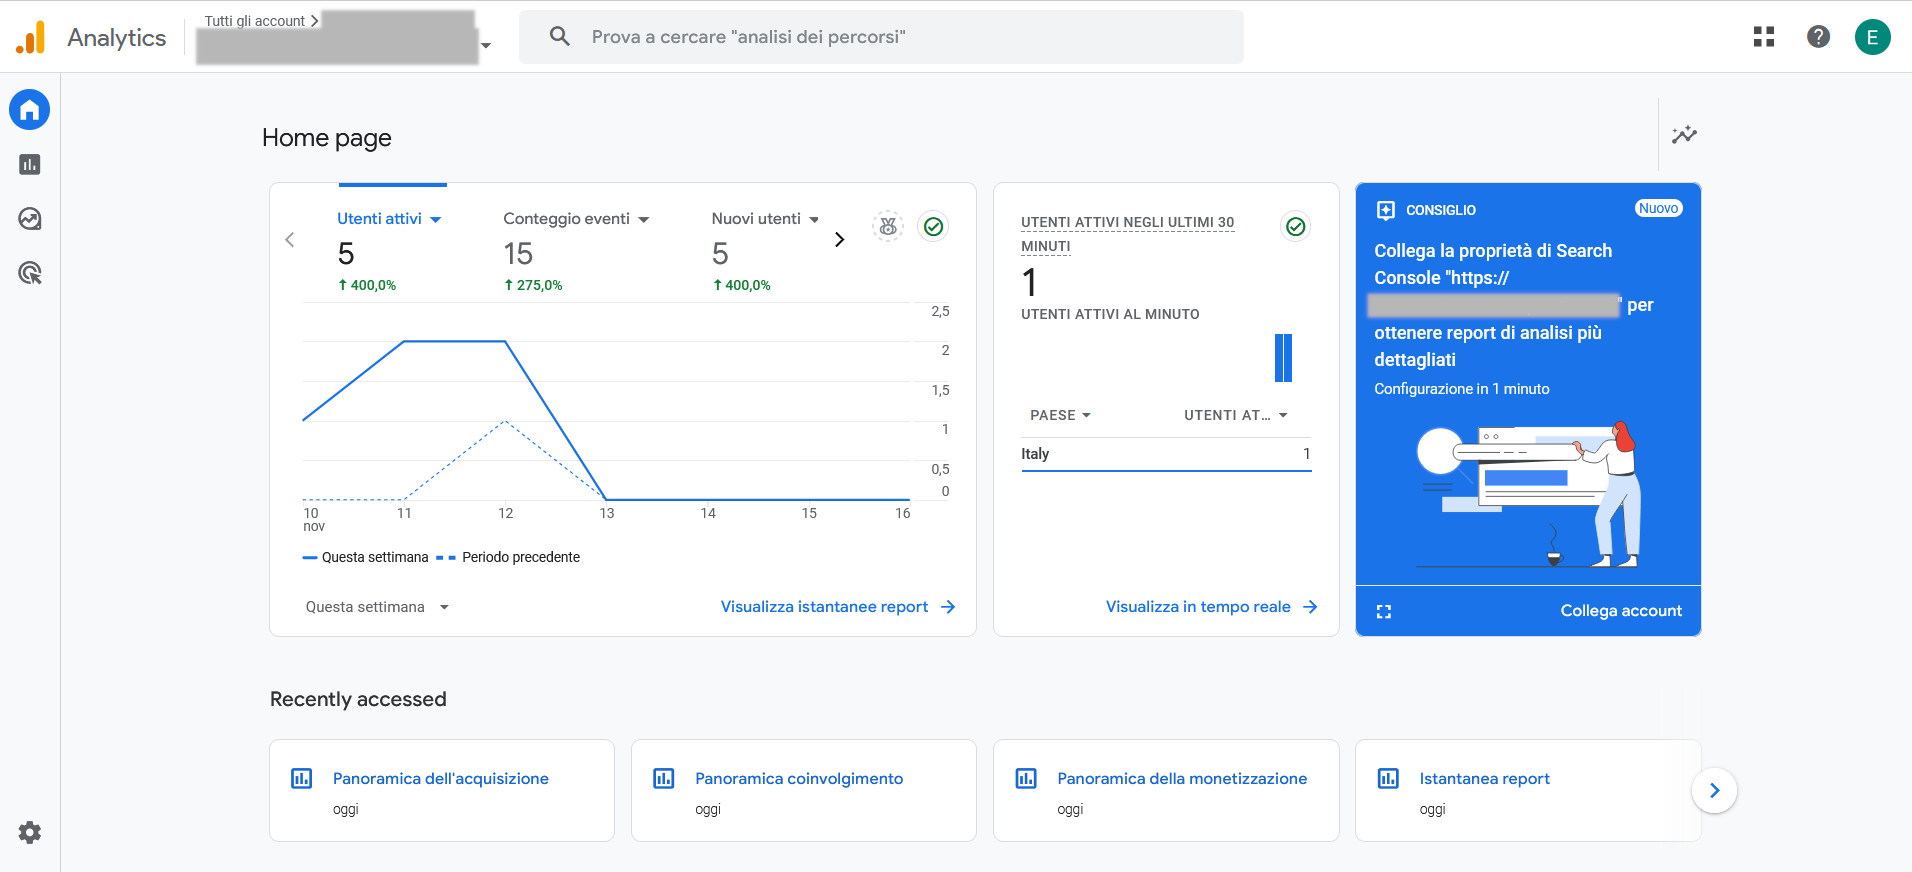Open the PAESE dimension dropdown
This screenshot has width=1912, height=872.
[1060, 415]
